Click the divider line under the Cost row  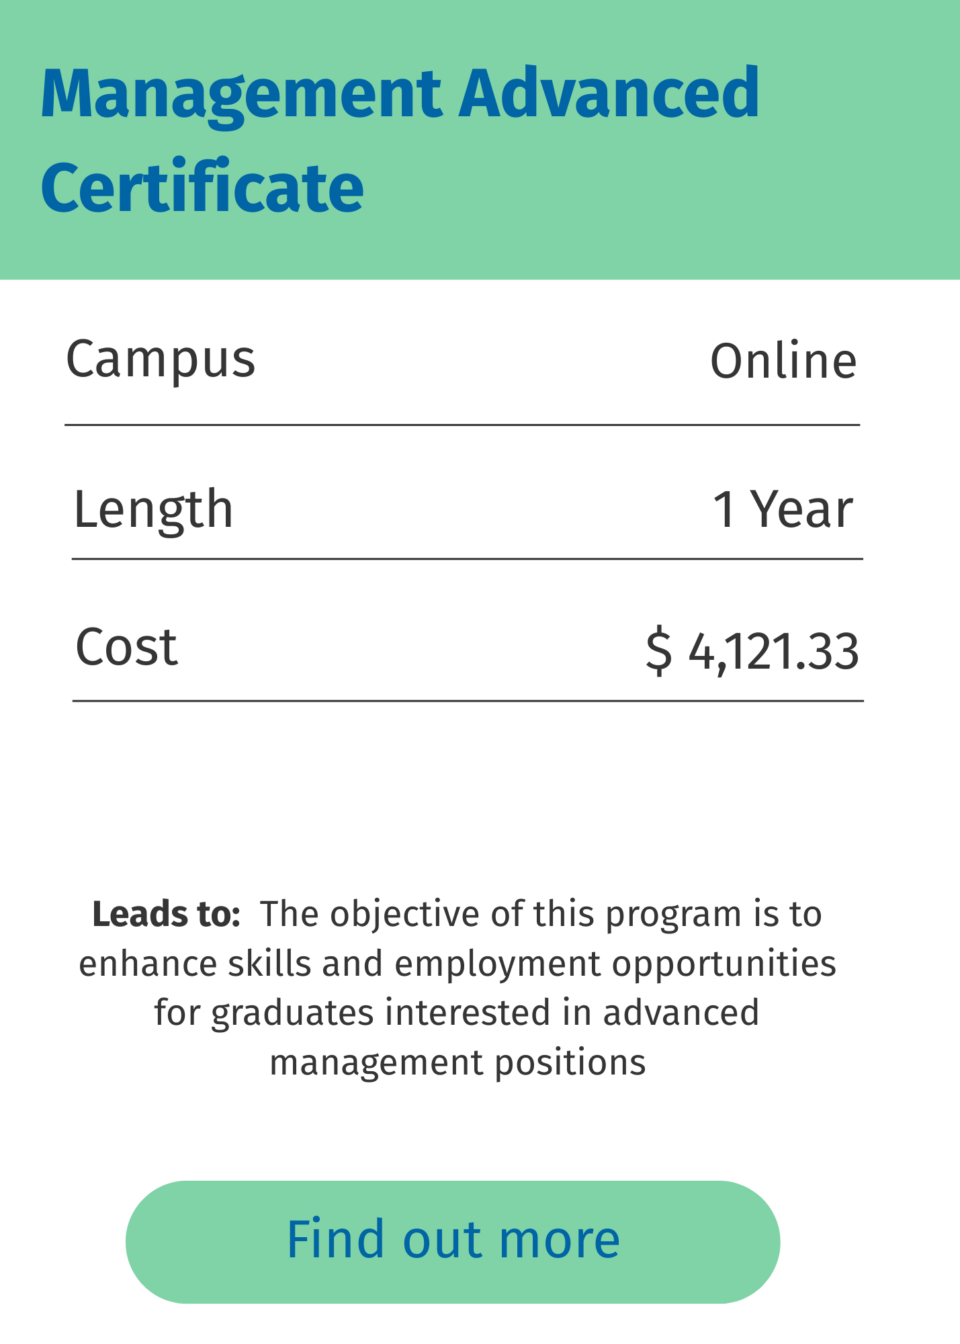(x=468, y=701)
